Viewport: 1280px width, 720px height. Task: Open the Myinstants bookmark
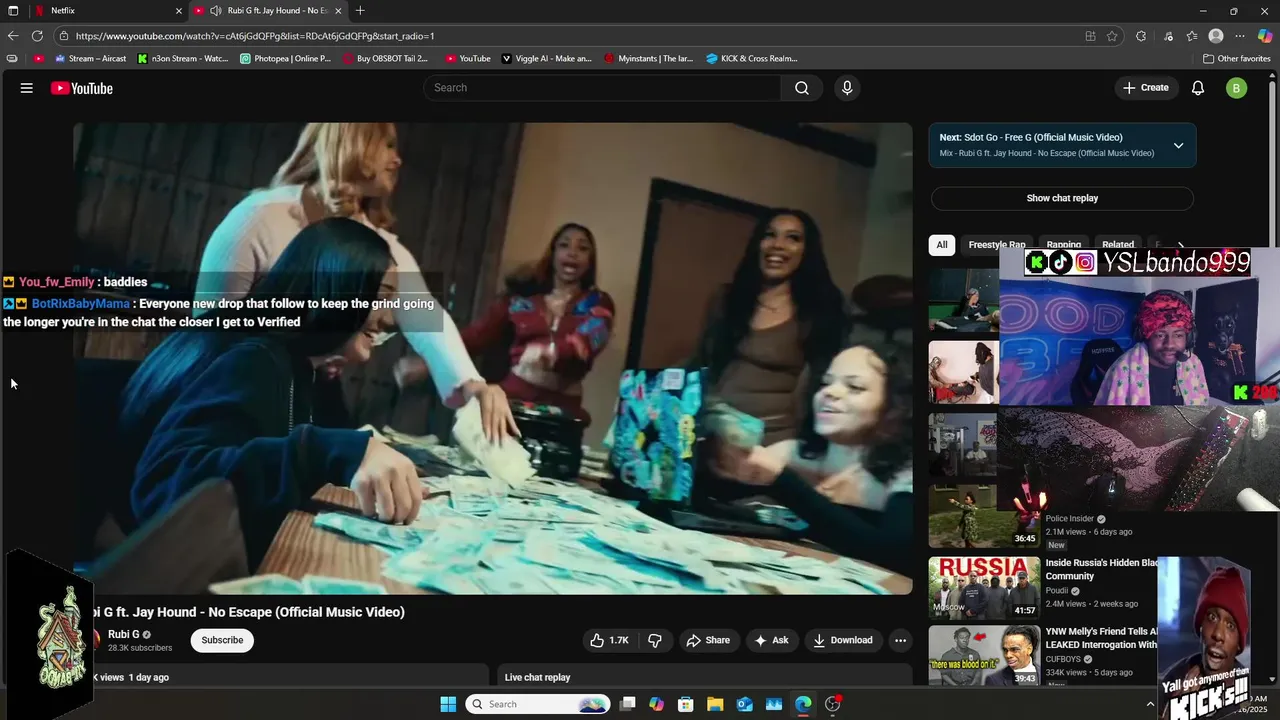pyautogui.click(x=649, y=58)
